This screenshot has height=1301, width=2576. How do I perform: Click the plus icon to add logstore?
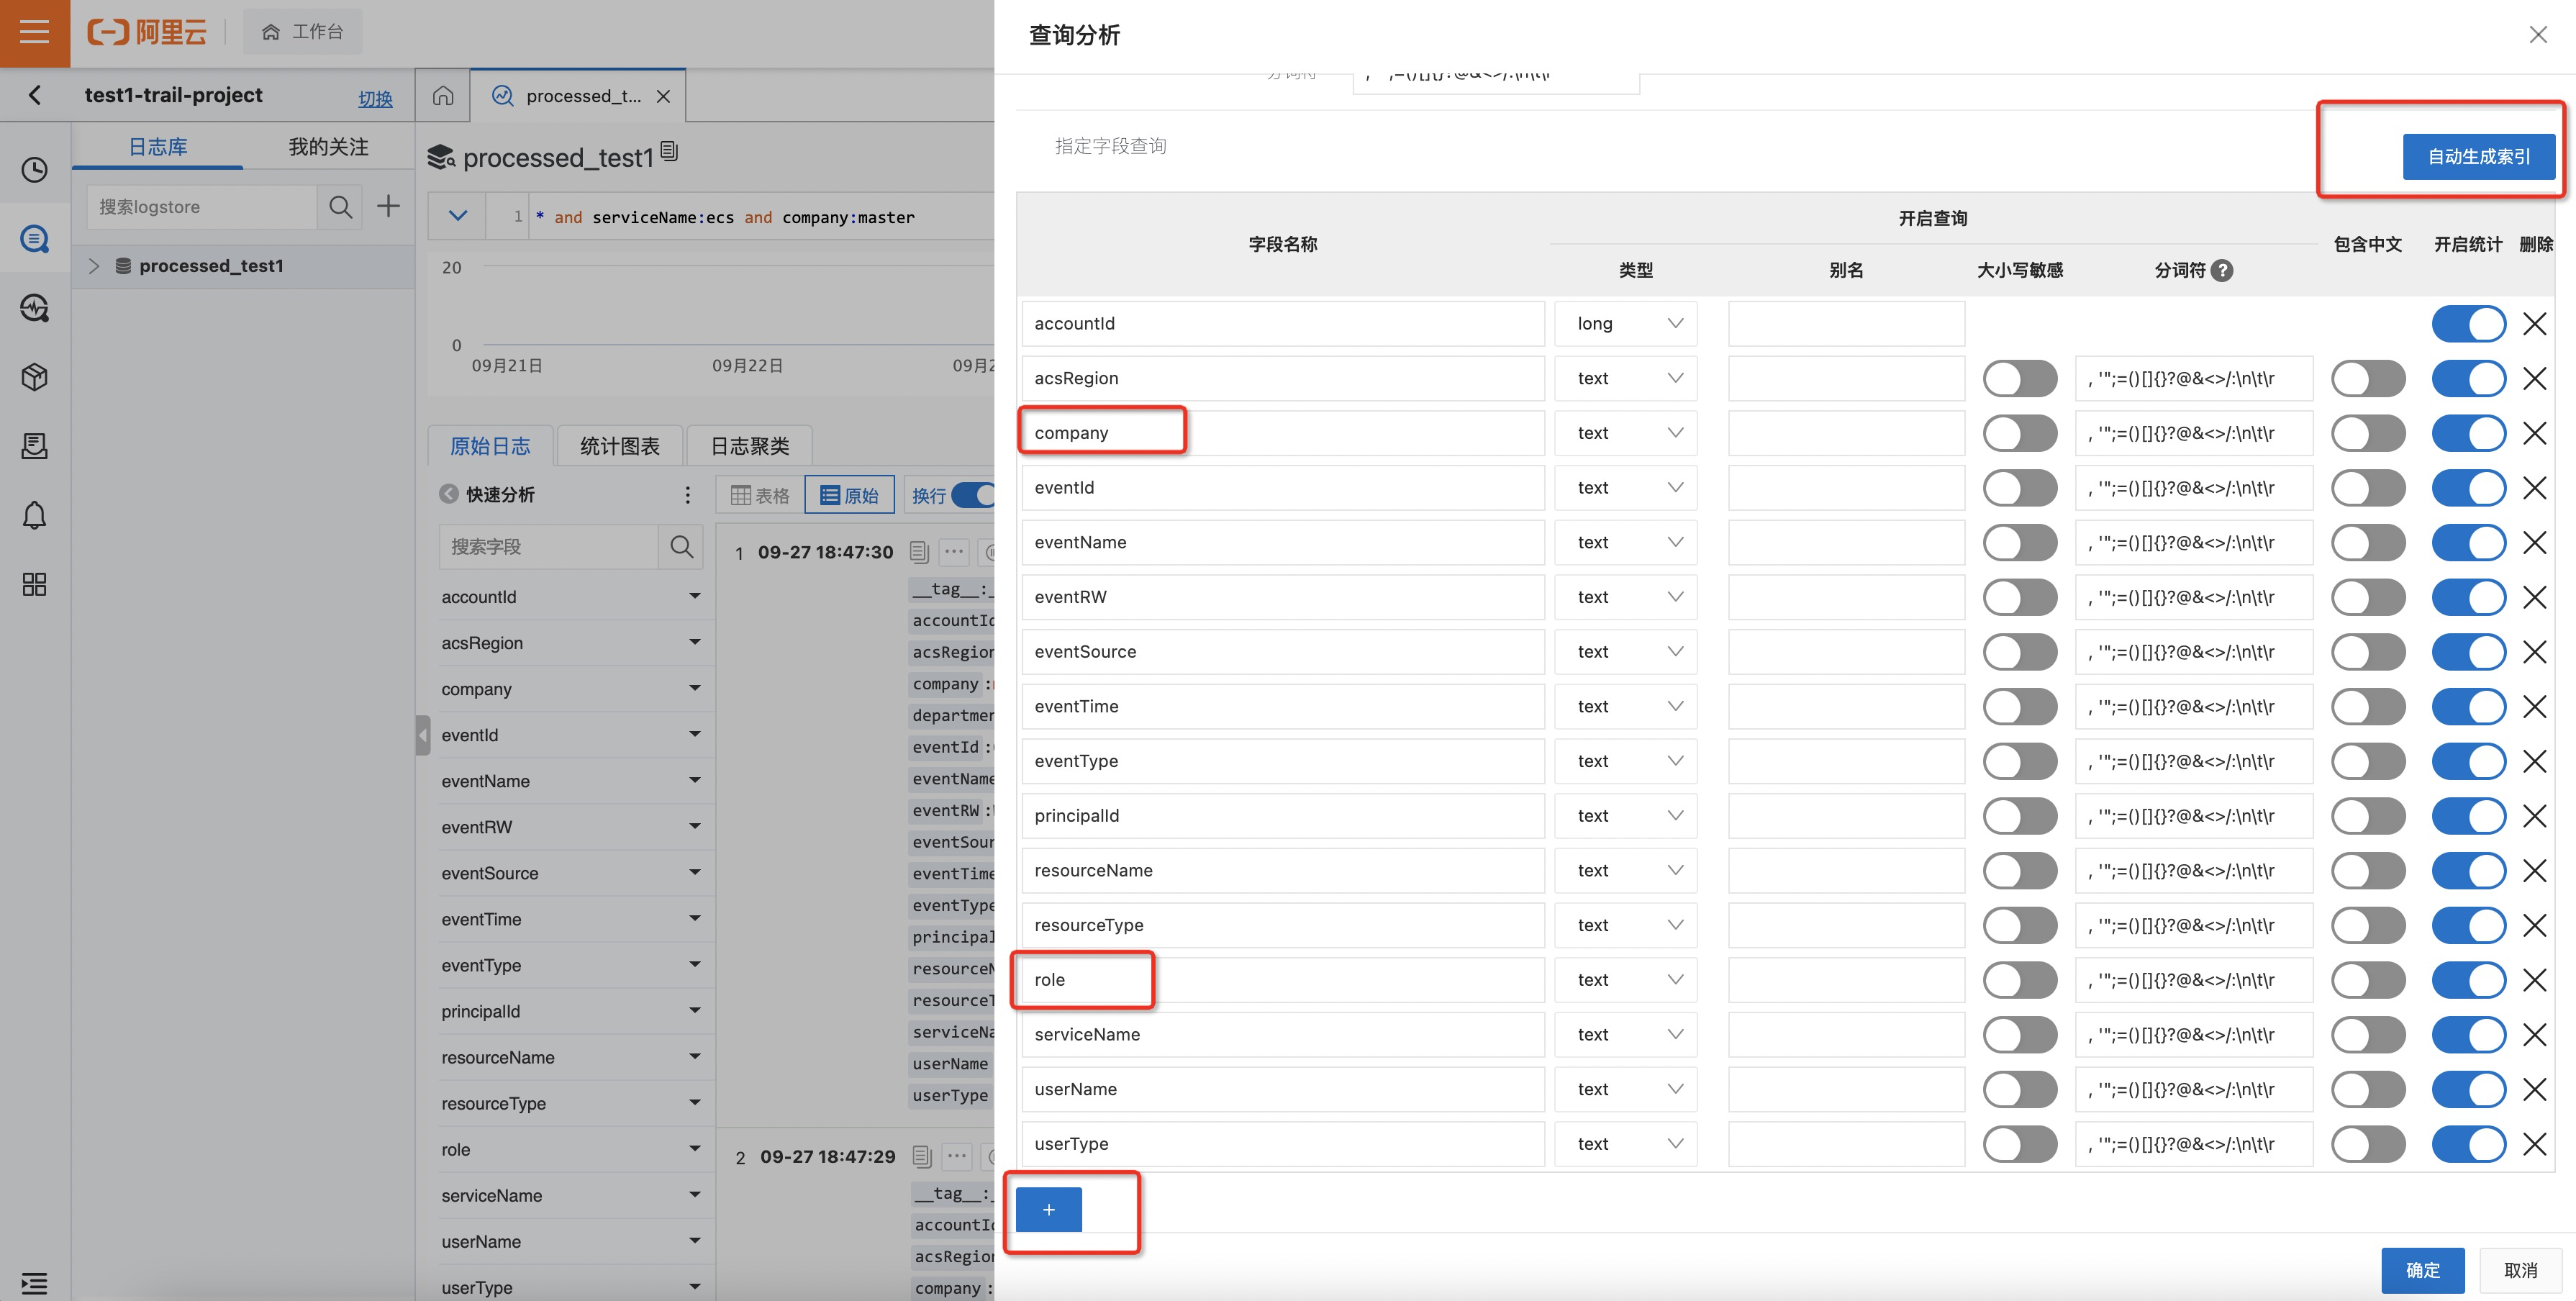pyautogui.click(x=388, y=207)
